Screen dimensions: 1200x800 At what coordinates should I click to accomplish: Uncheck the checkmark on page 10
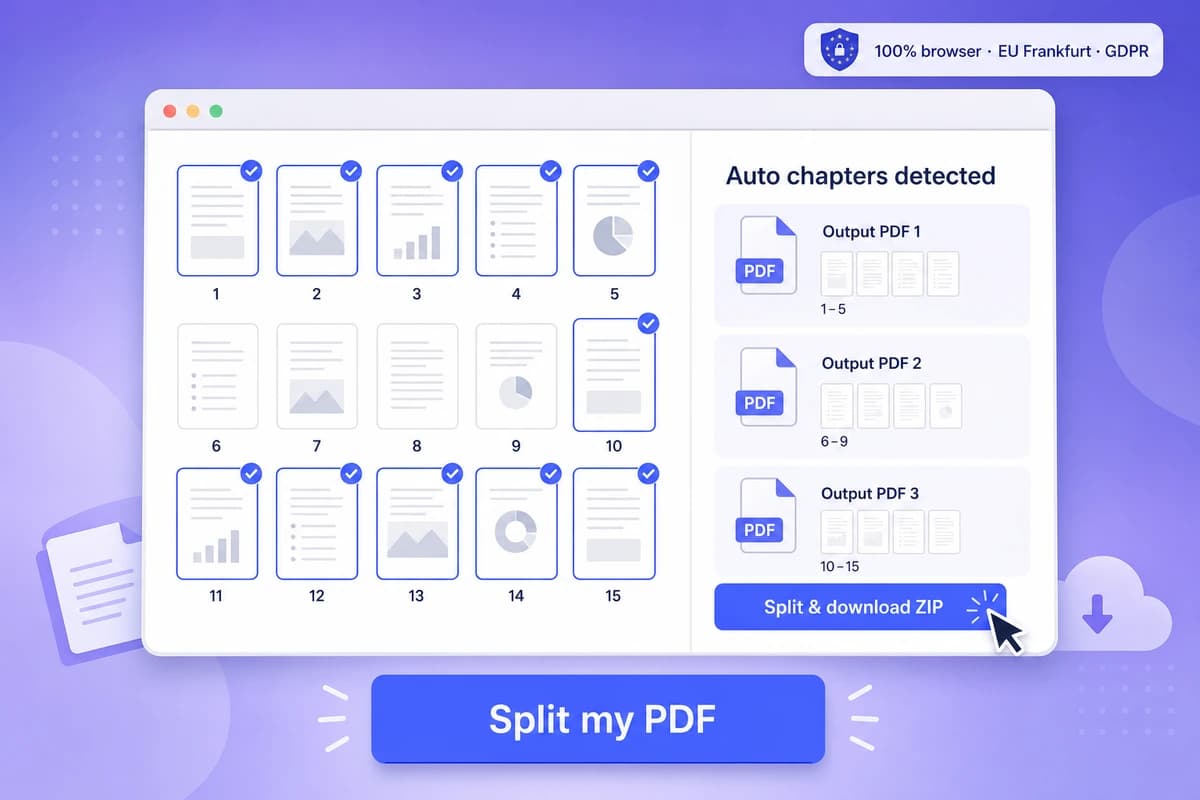coord(648,323)
